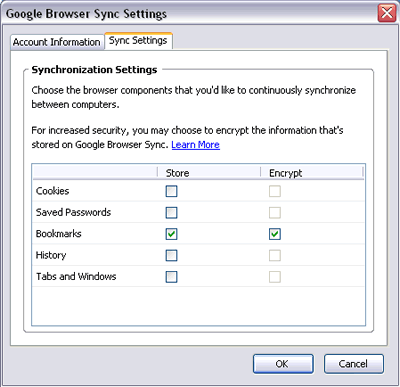Image resolution: width=400 pixels, height=387 pixels.
Task: Select the Saved Passwords row label
Action: click(73, 212)
